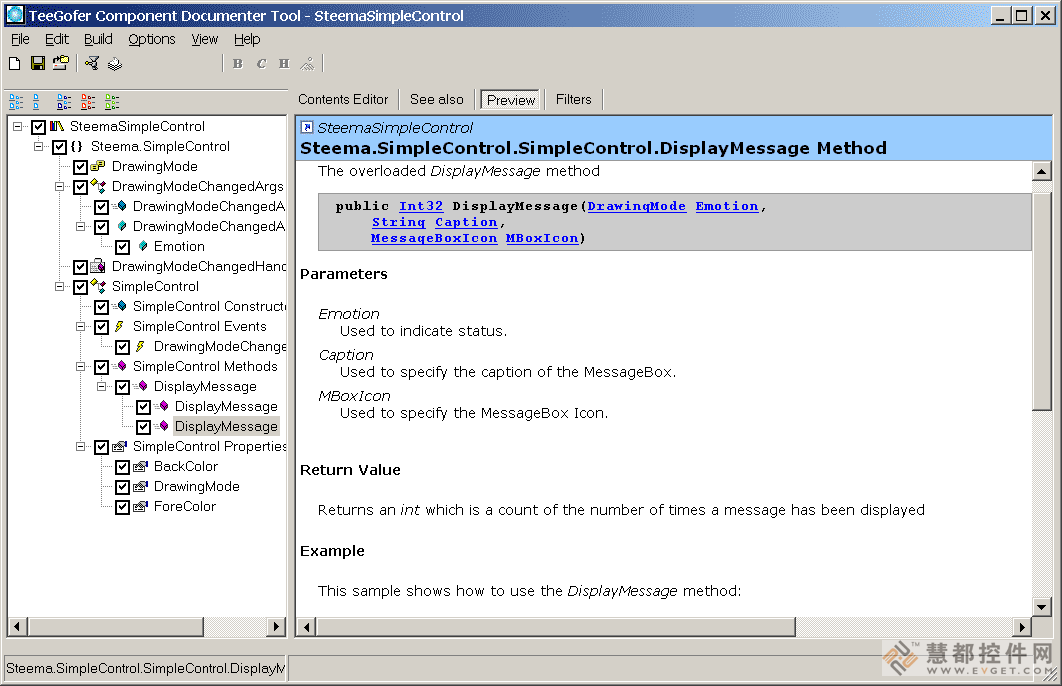Click the preview pane vertical scrollbar thumb
This screenshot has height=686, width=1062.
1042,302
